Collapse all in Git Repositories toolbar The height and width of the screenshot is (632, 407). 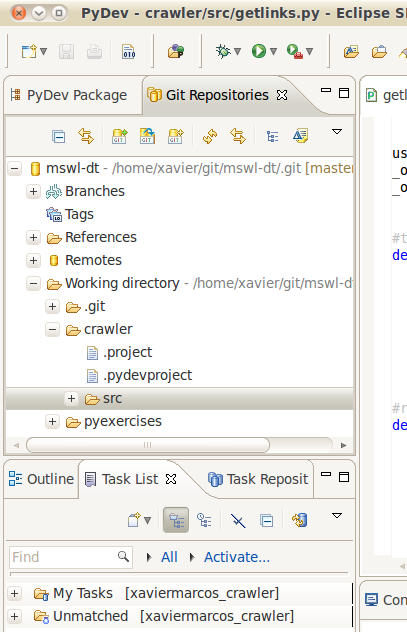click(58, 137)
